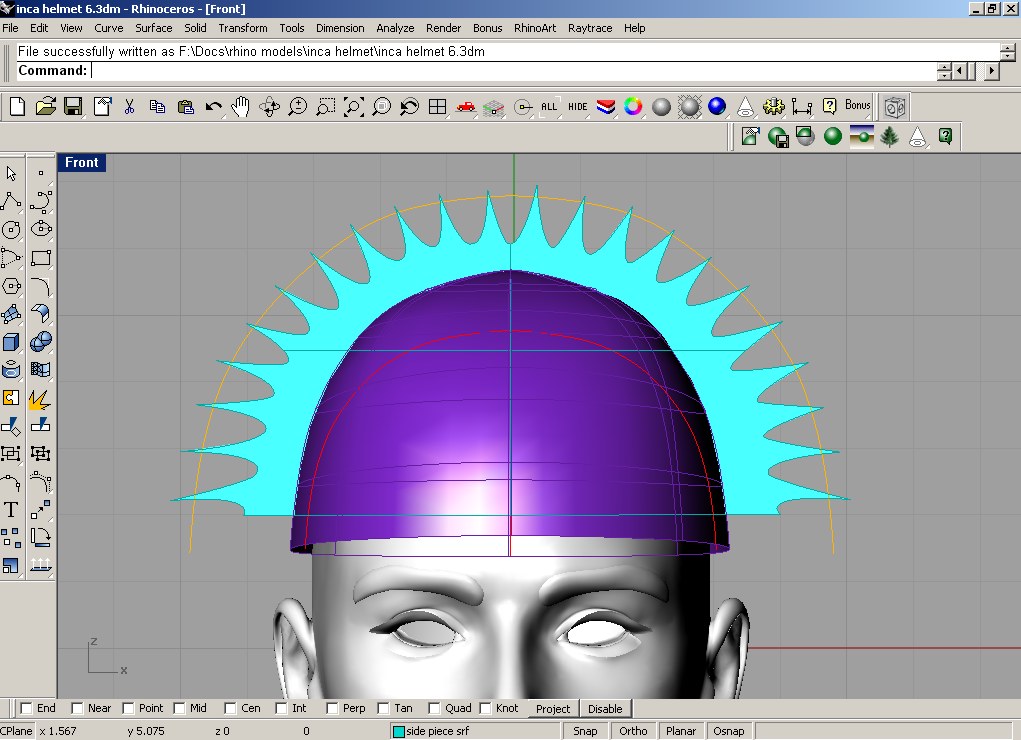Click the Open file folder icon
Image resolution: width=1021 pixels, height=740 pixels.
(45, 106)
